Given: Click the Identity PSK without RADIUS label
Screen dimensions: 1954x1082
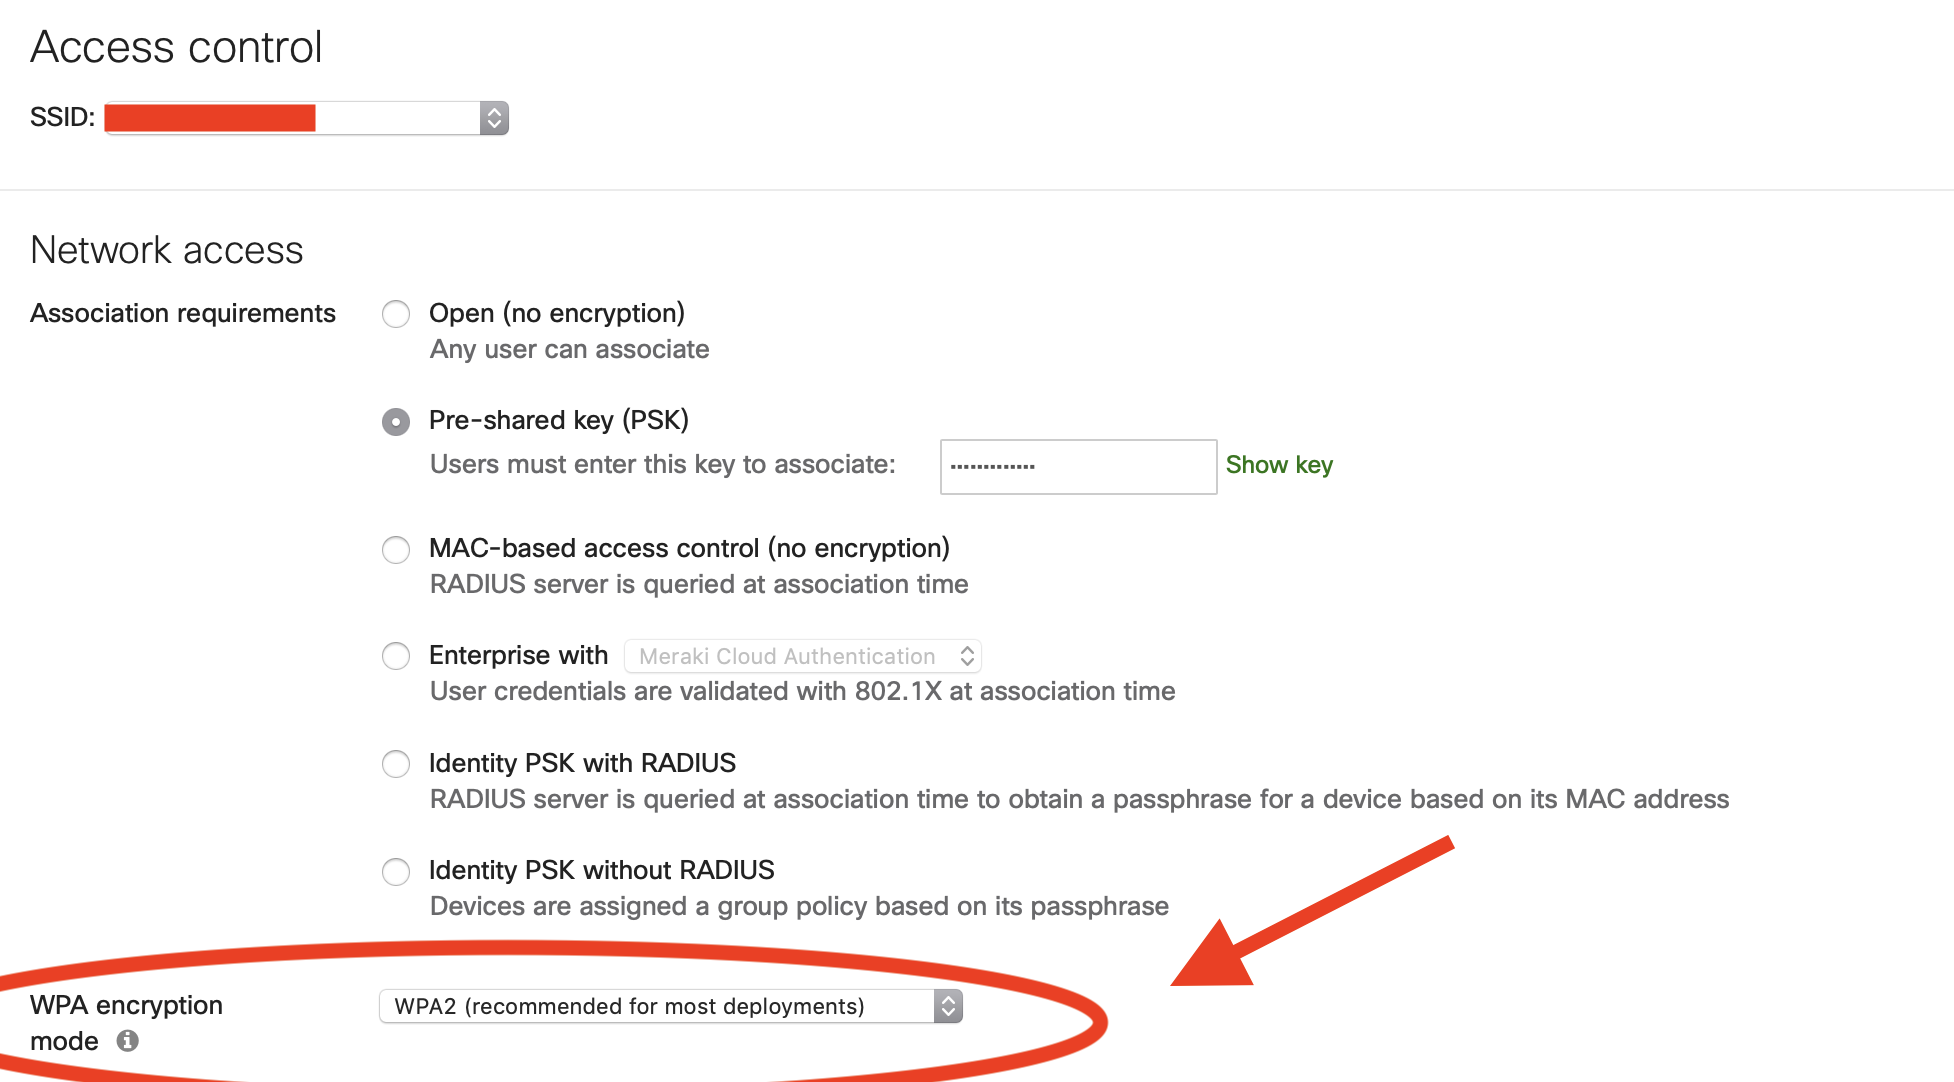Looking at the screenshot, I should pyautogui.click(x=602, y=870).
